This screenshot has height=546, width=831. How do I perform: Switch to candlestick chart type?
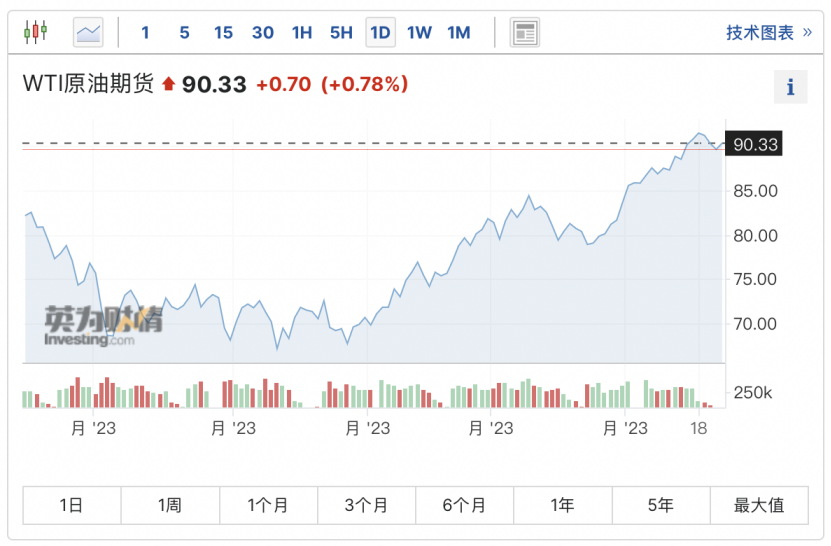35,32
